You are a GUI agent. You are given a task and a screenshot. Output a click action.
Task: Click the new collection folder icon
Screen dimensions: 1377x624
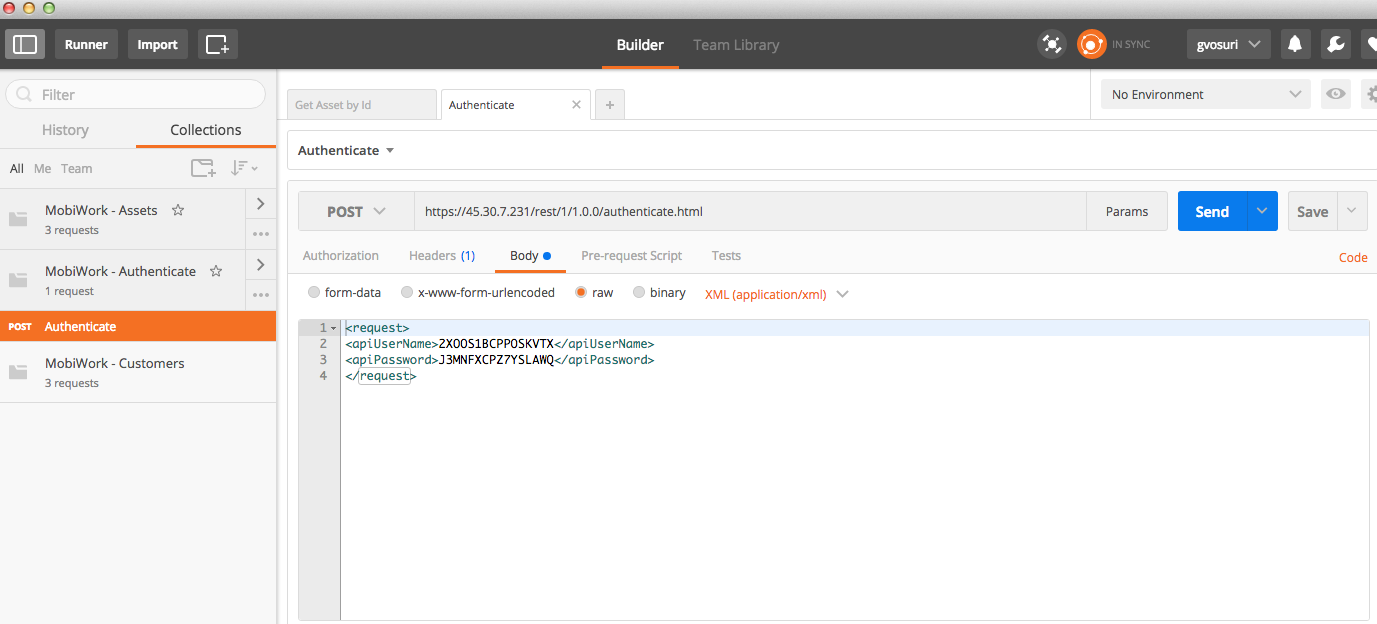[x=203, y=168]
